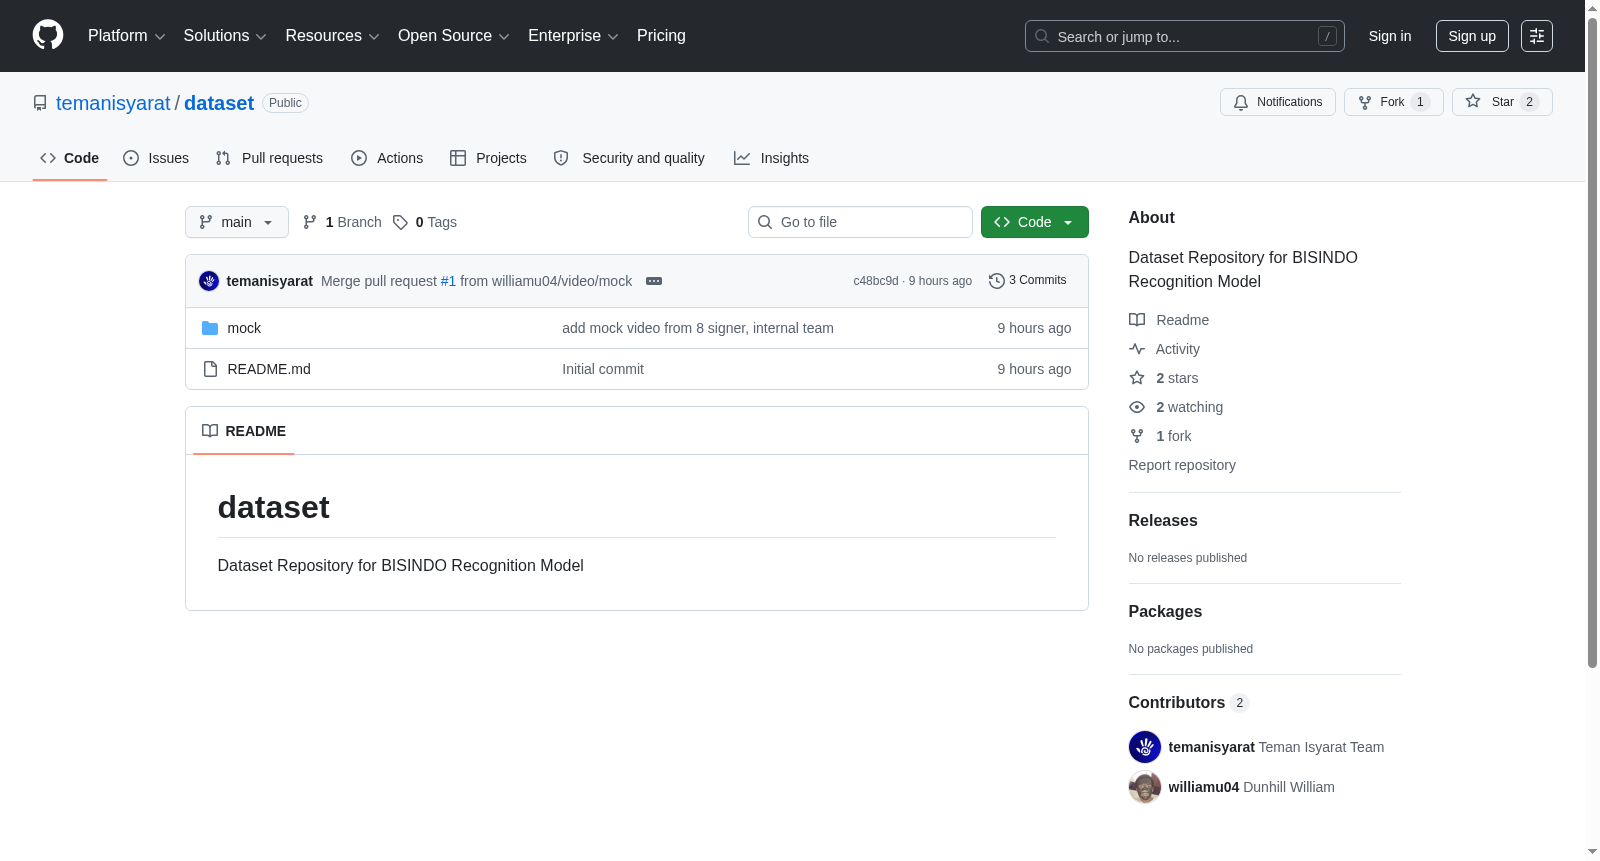
Task: Click the fork icon beside 1 fork
Action: point(1137,436)
